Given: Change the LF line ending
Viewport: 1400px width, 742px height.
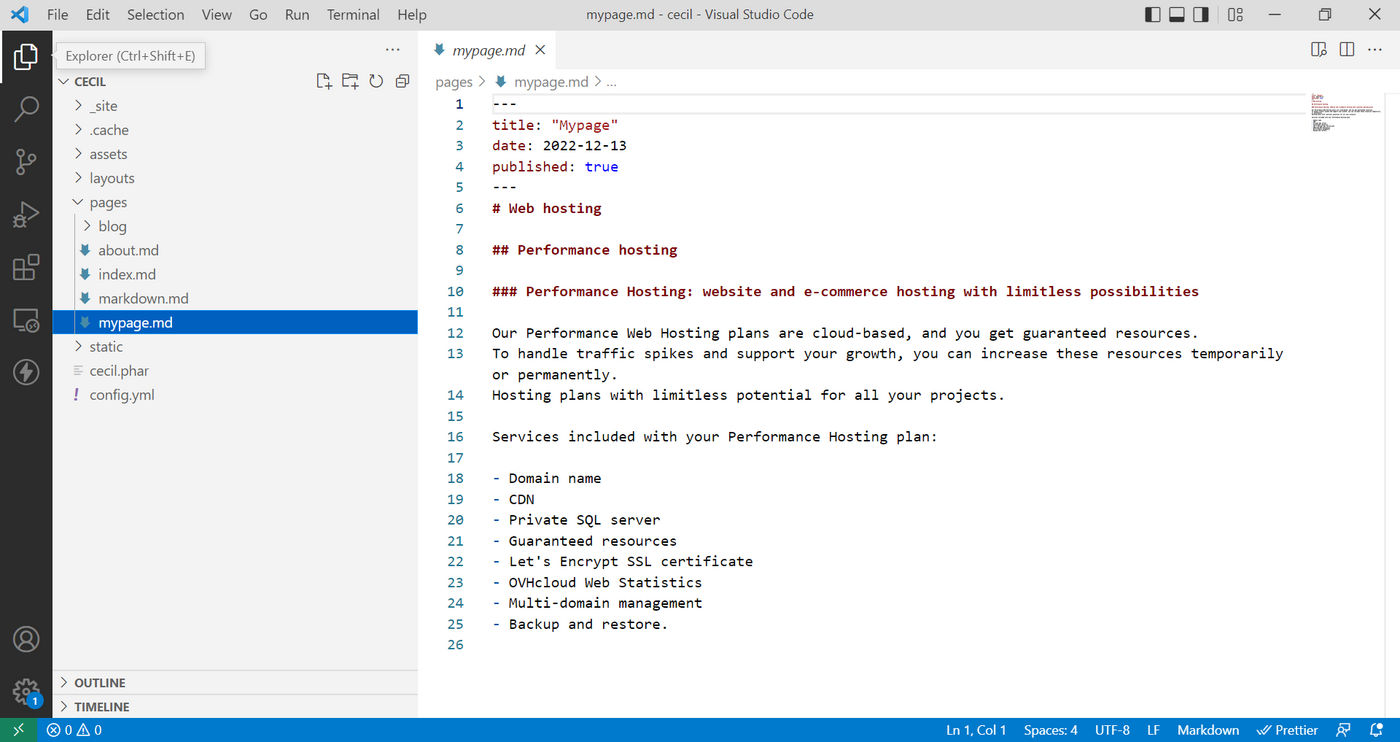Looking at the screenshot, I should coord(1153,730).
